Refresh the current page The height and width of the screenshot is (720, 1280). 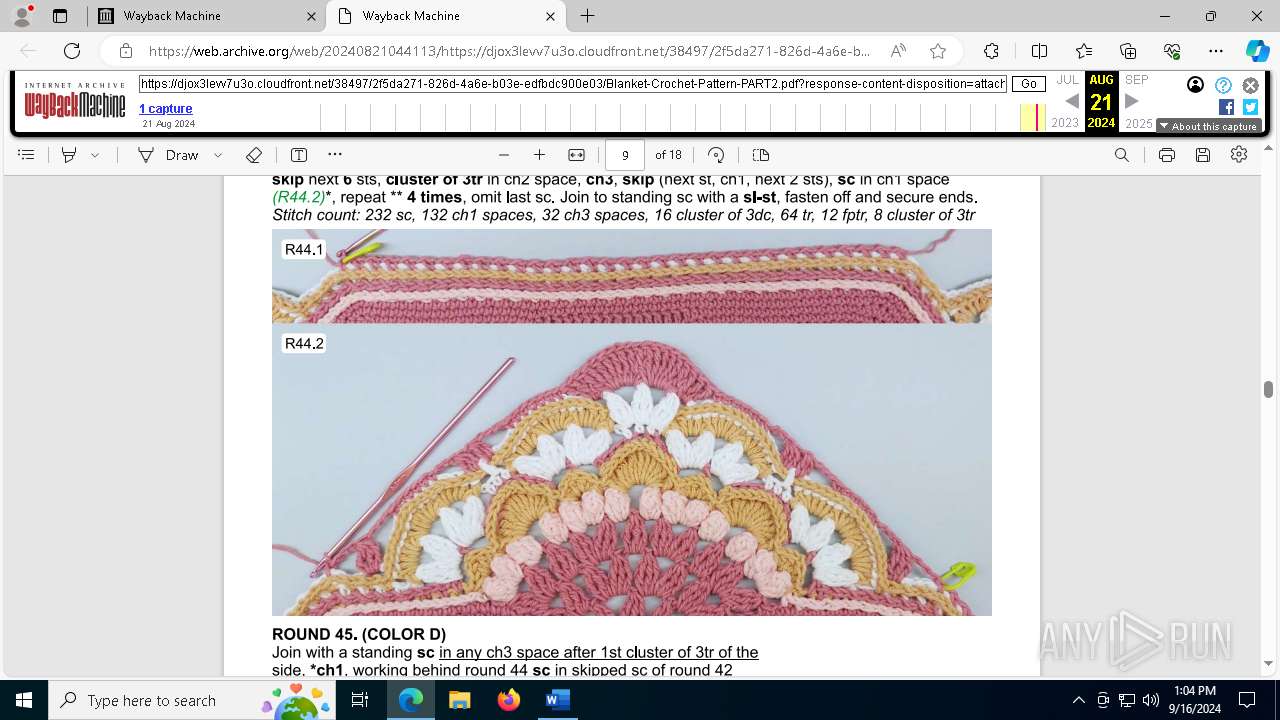[72, 51]
